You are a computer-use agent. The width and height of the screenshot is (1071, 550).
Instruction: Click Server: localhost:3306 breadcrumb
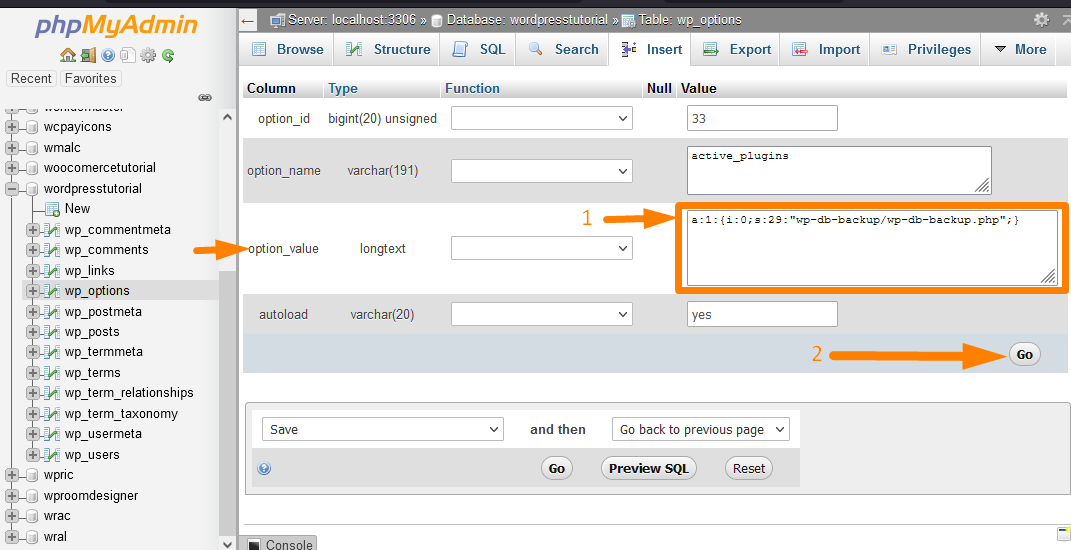pyautogui.click(x=352, y=20)
